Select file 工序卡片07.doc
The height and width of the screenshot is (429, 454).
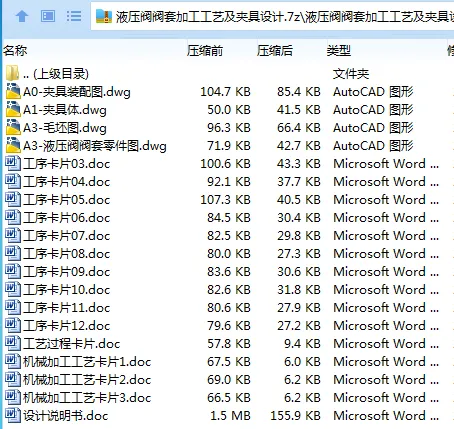pos(66,236)
